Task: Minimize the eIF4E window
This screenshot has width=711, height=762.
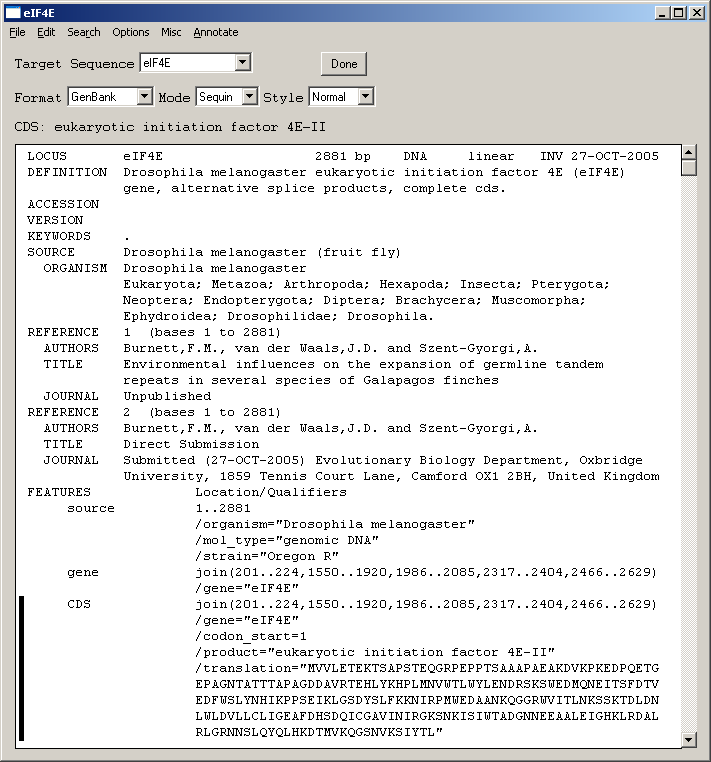Action: [661, 12]
